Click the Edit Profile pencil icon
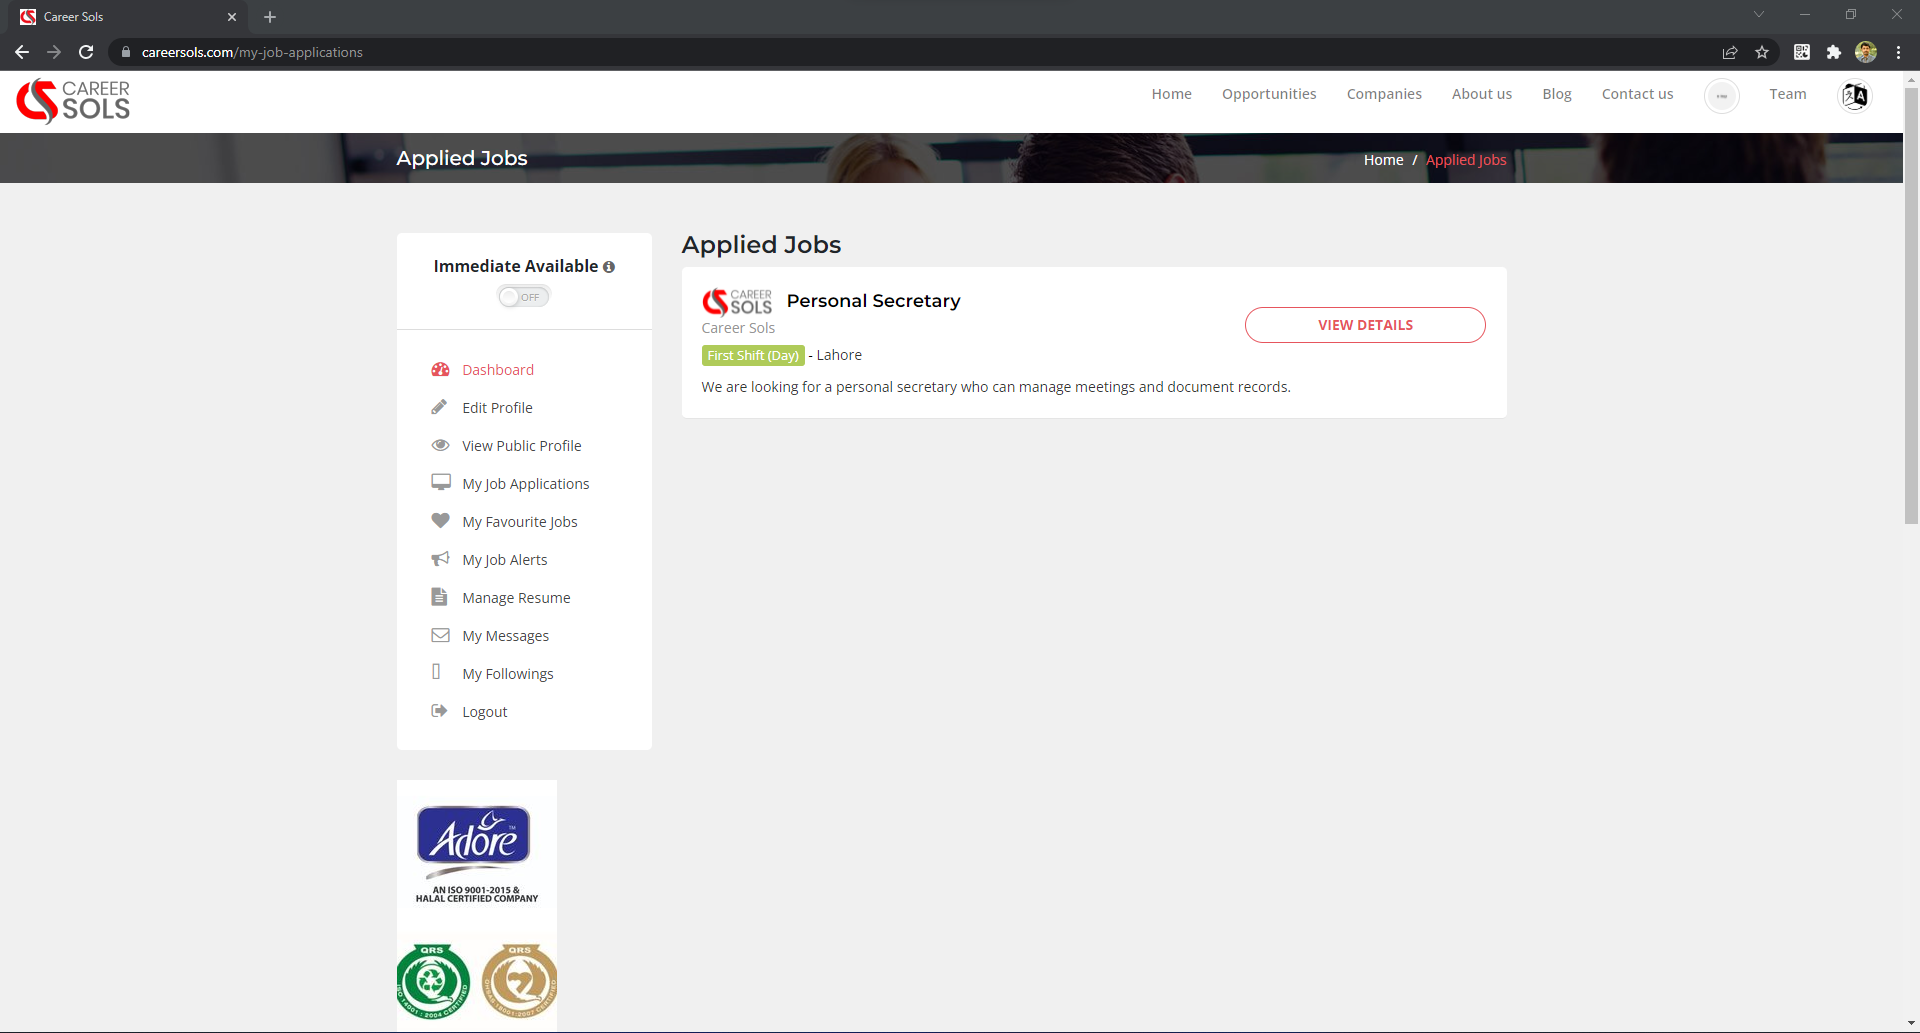1920x1033 pixels. coord(439,407)
